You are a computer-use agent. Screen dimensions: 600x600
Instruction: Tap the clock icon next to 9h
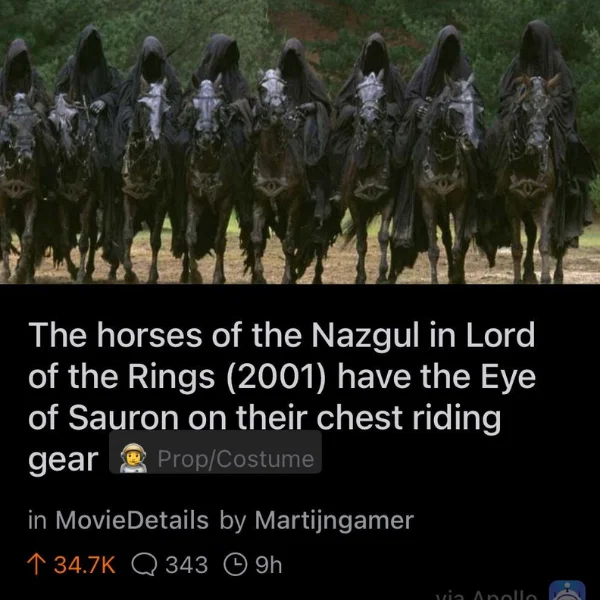(x=235, y=565)
